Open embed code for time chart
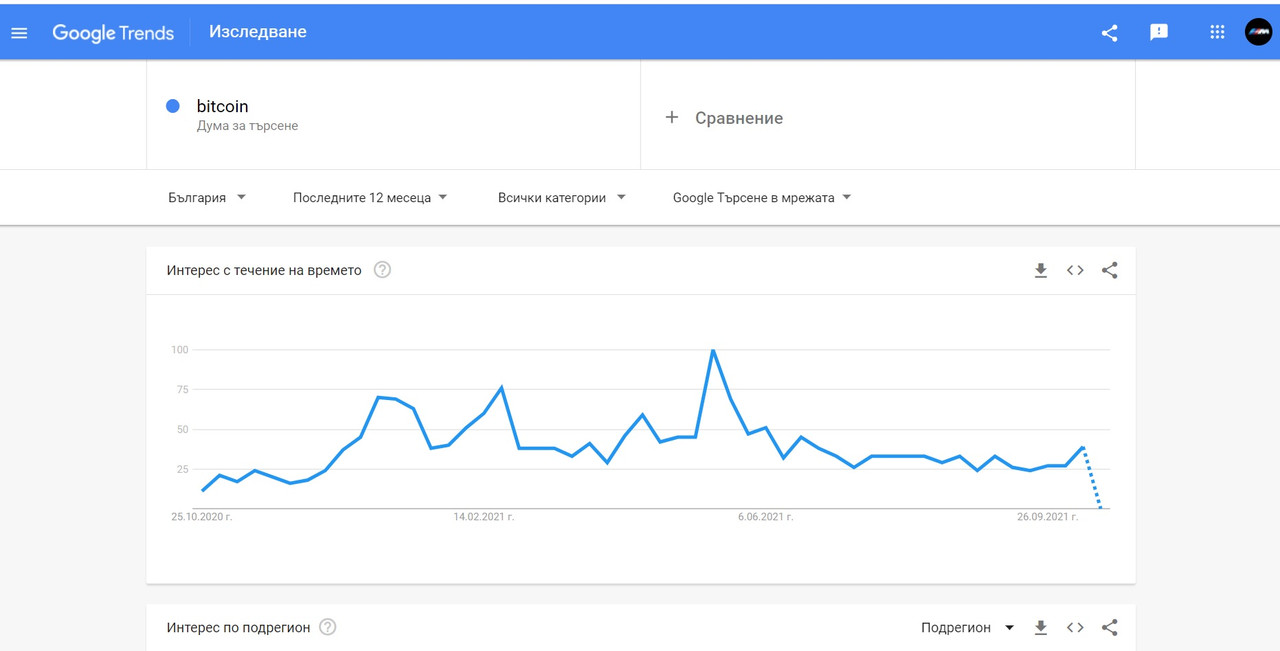Screen dimensions: 1280x651 tap(1075, 270)
